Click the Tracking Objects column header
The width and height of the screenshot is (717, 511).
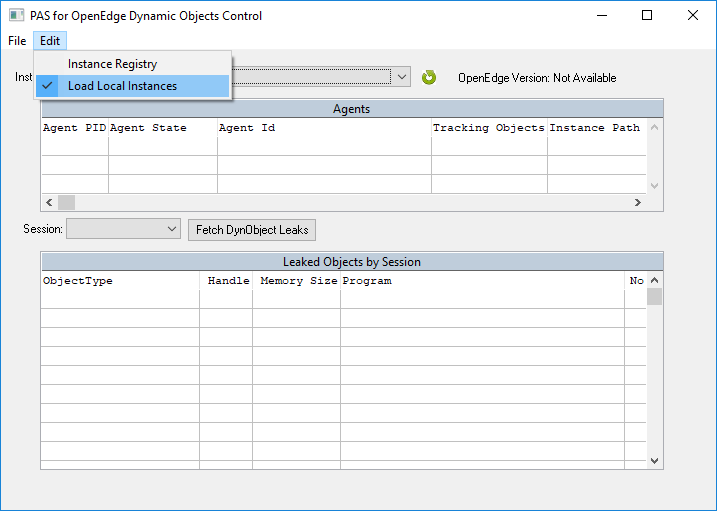(489, 128)
